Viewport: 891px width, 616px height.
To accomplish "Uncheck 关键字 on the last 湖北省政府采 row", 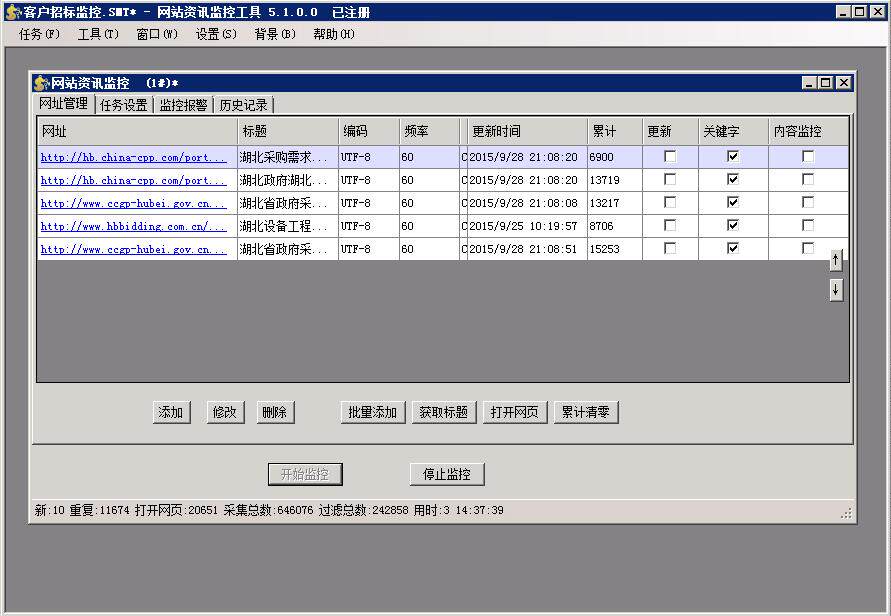I will click(x=733, y=249).
